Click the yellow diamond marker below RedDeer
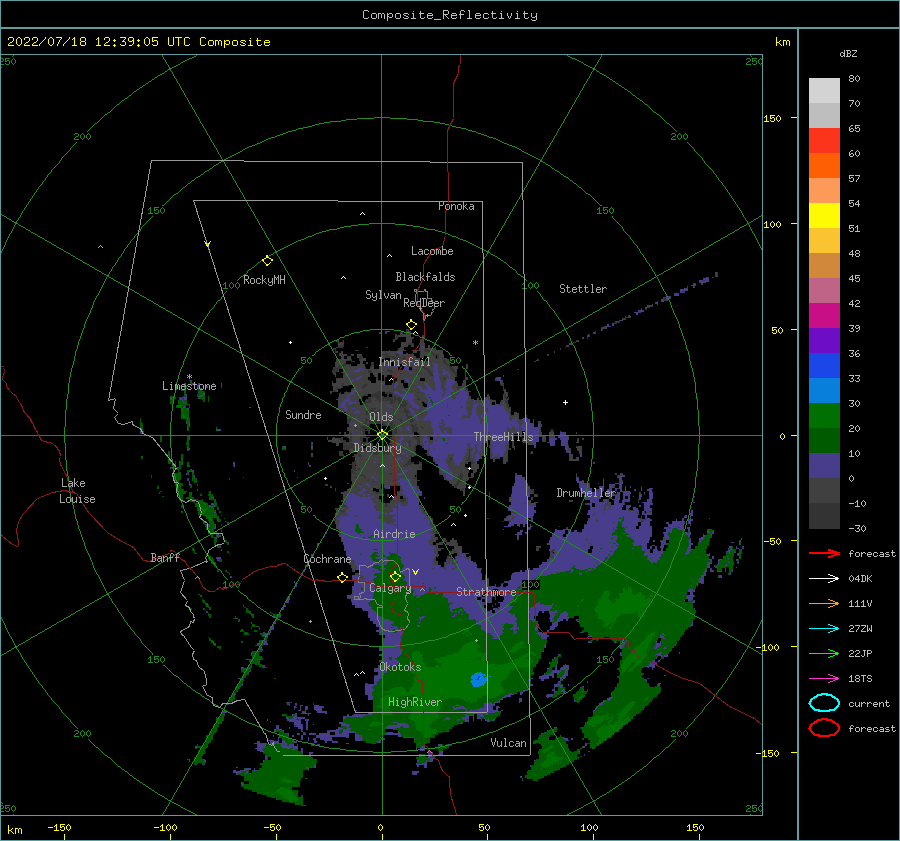Image resolution: width=900 pixels, height=841 pixels. point(412,325)
